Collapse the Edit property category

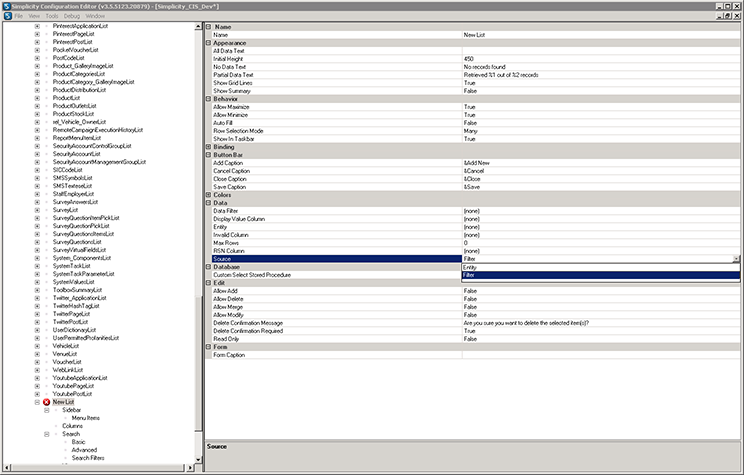pos(208,283)
